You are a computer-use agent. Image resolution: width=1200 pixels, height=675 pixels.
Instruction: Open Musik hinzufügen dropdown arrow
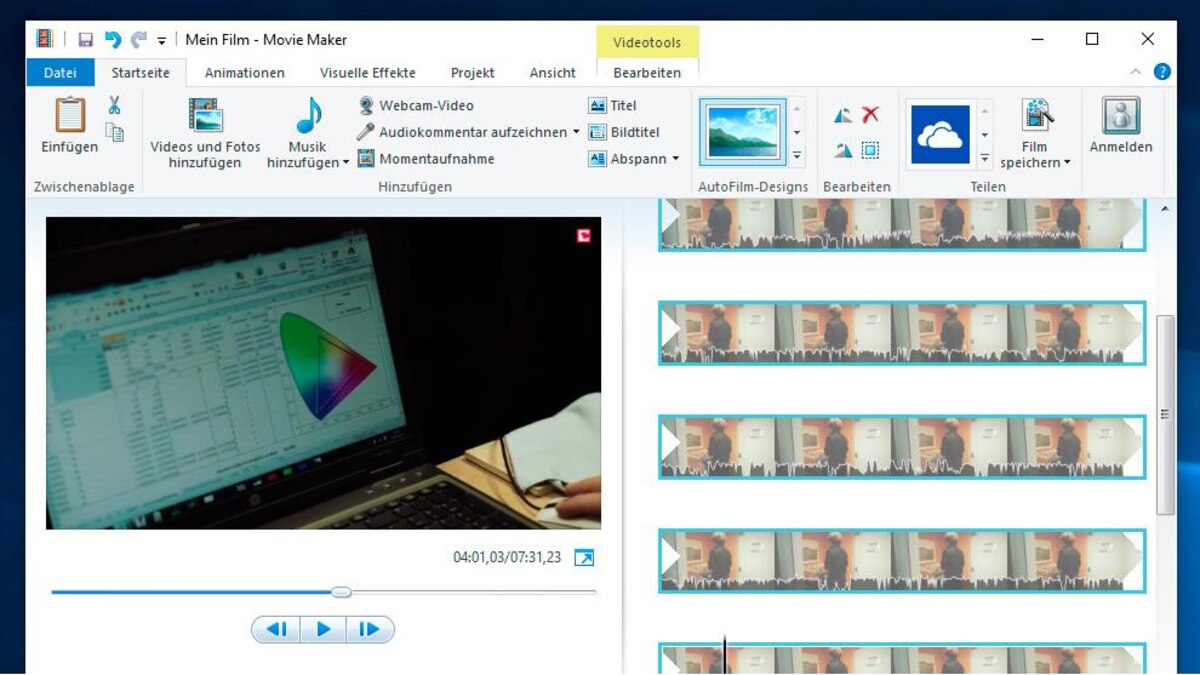pyautogui.click(x=346, y=163)
